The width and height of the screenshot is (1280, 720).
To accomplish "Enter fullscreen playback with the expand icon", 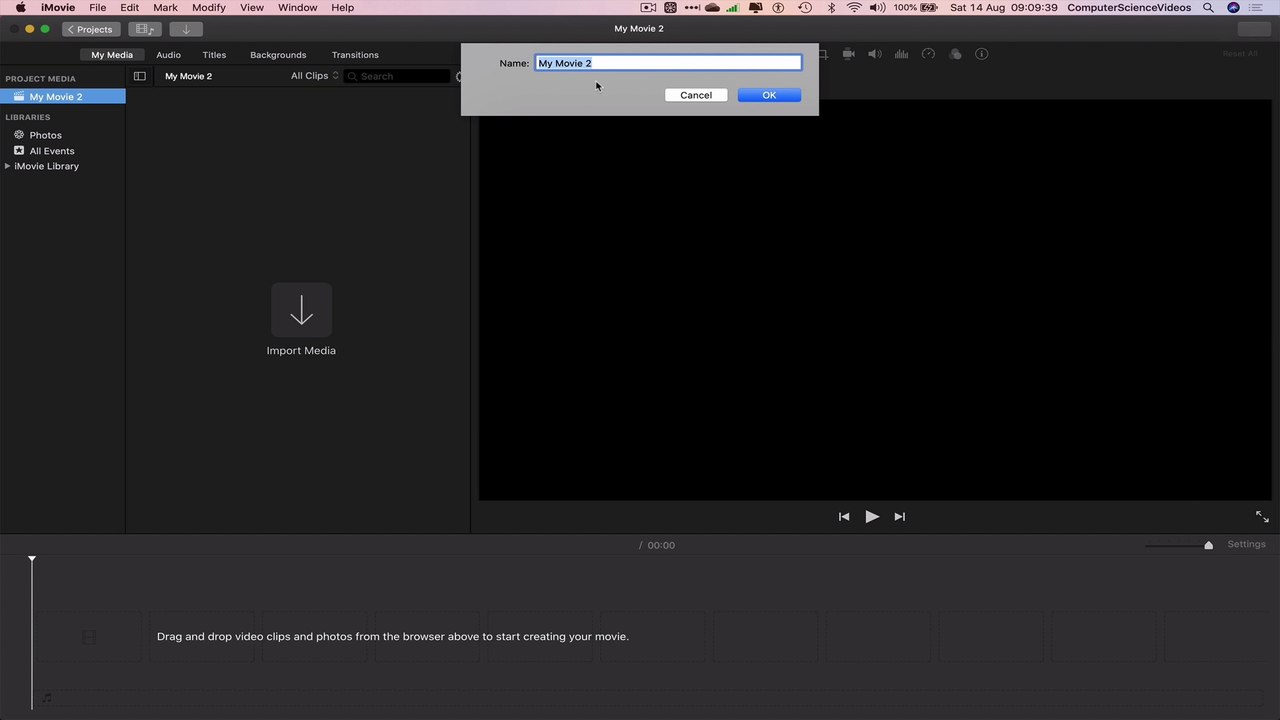I will (x=1262, y=517).
